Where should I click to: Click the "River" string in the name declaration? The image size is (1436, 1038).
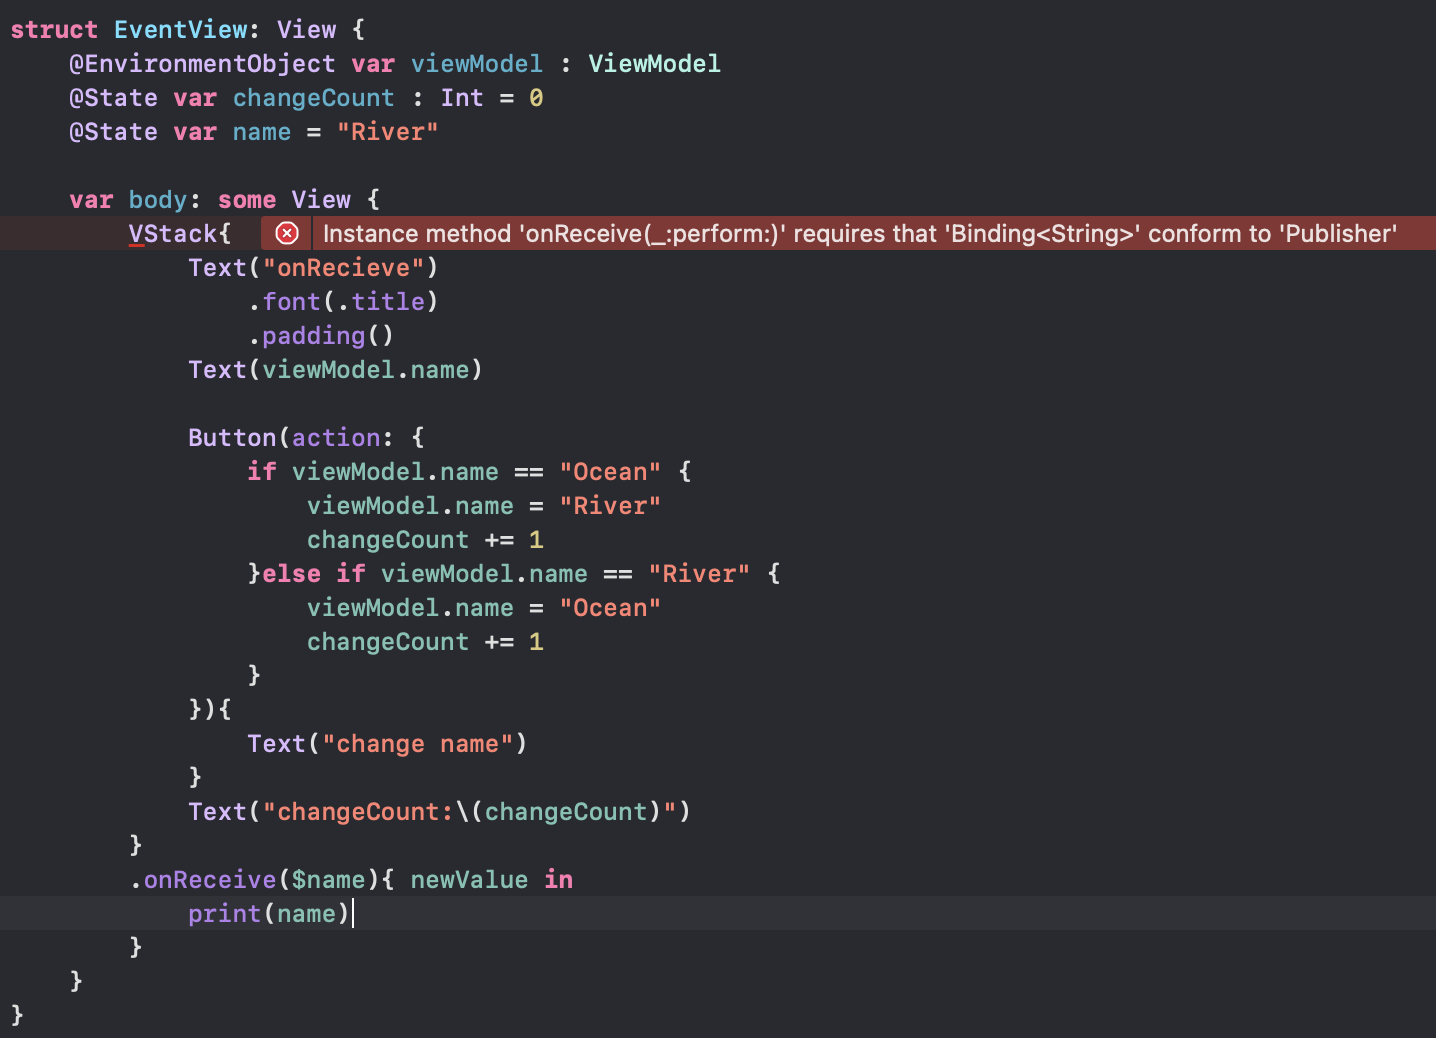387,132
